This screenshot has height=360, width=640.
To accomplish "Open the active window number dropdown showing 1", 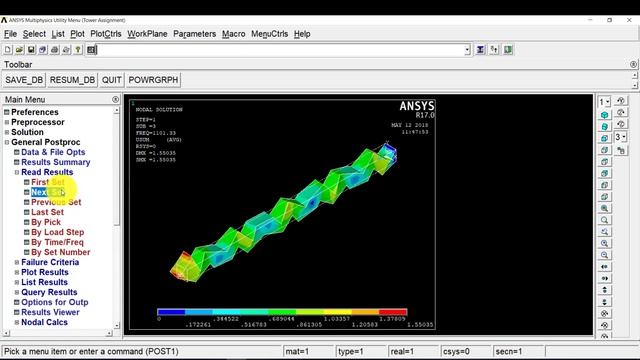I will click(x=604, y=102).
